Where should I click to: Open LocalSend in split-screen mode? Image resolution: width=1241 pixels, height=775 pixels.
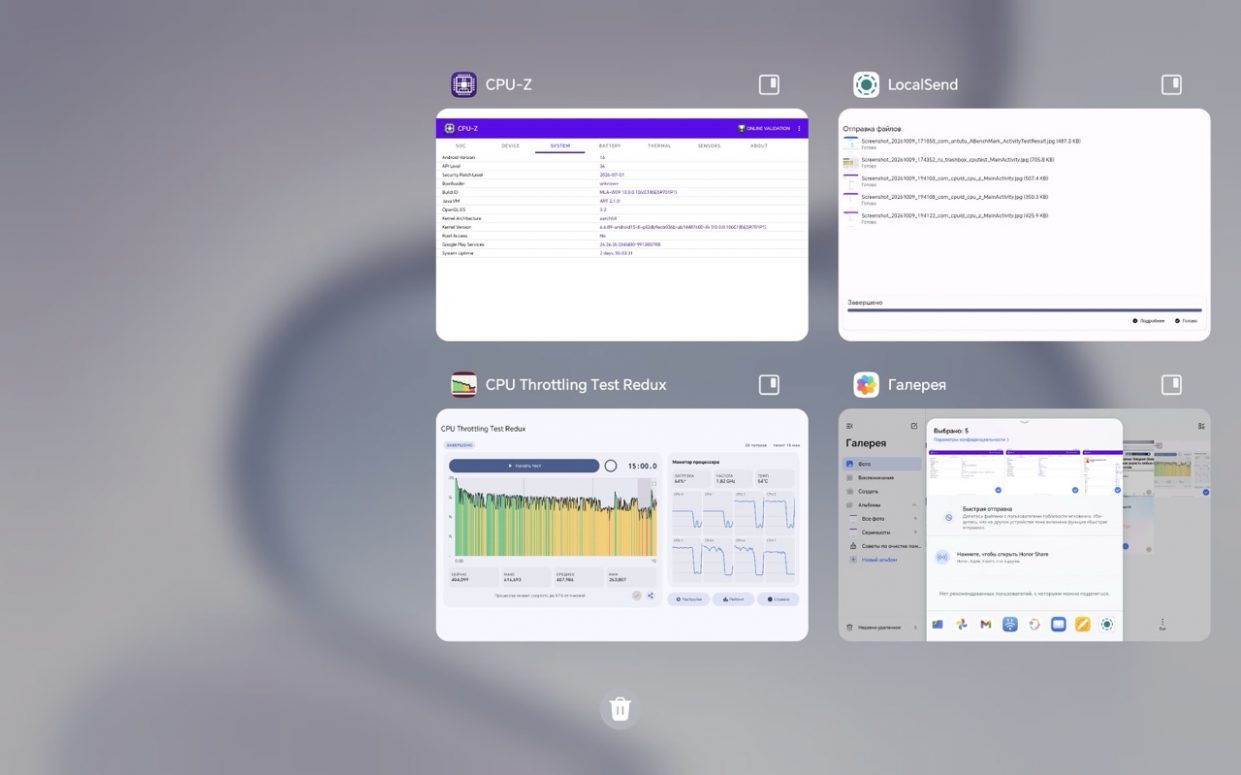[x=1171, y=84]
